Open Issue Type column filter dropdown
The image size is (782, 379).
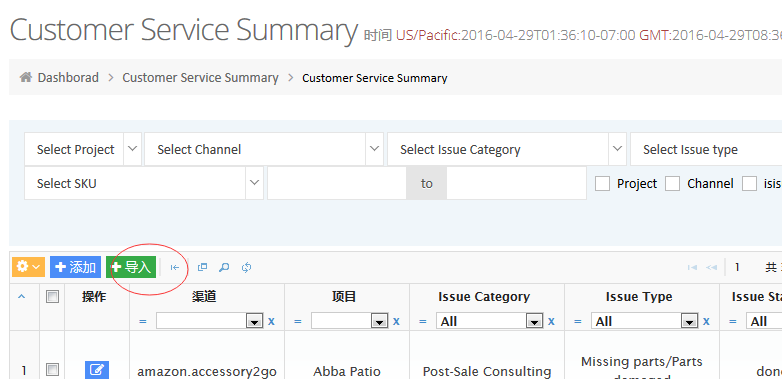644,321
